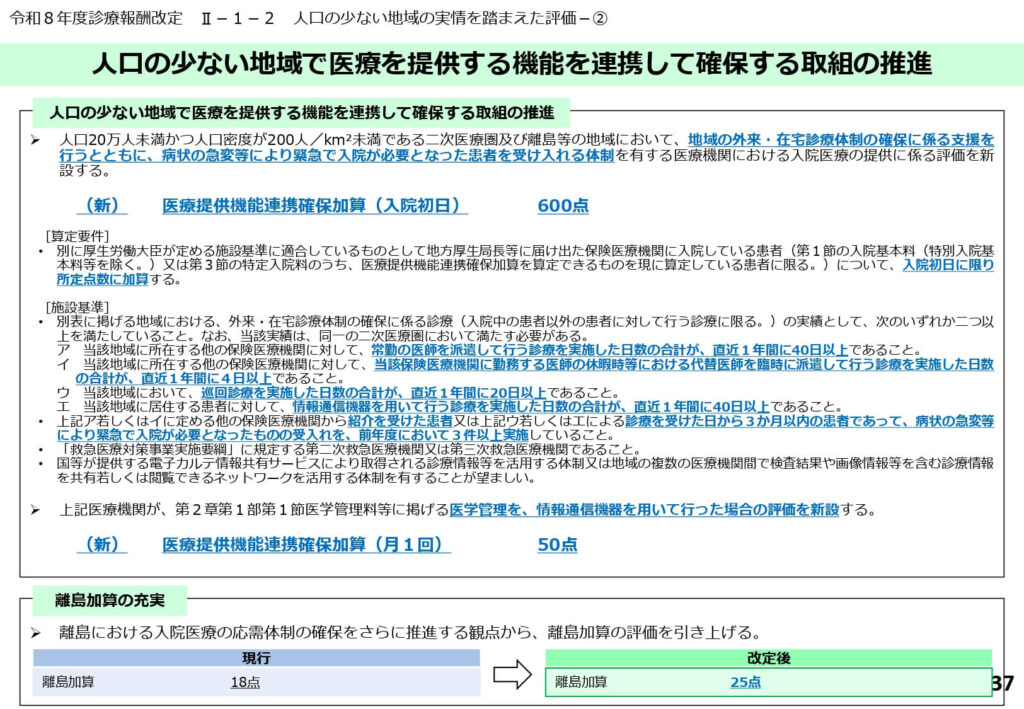Click the 改定後 green table header
1024x709 pixels.
pyautogui.click(x=768, y=658)
